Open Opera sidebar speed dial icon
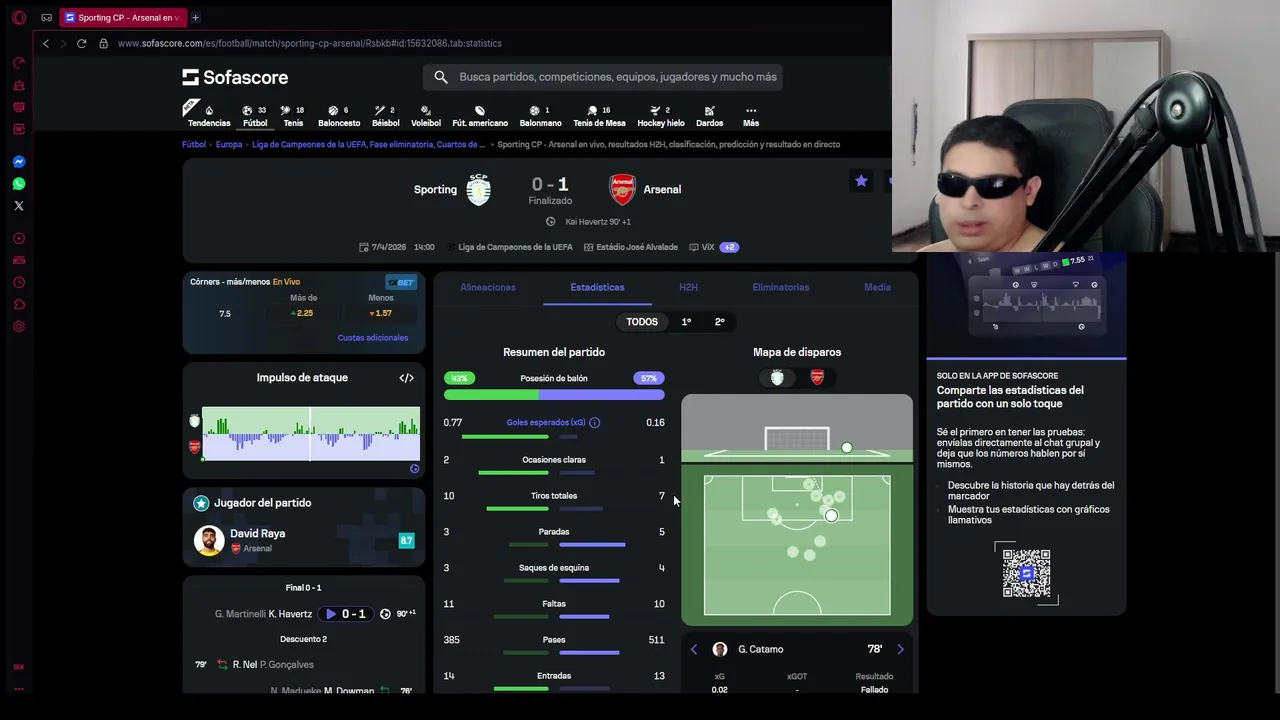Viewport: 1280px width, 720px height. coord(18,63)
